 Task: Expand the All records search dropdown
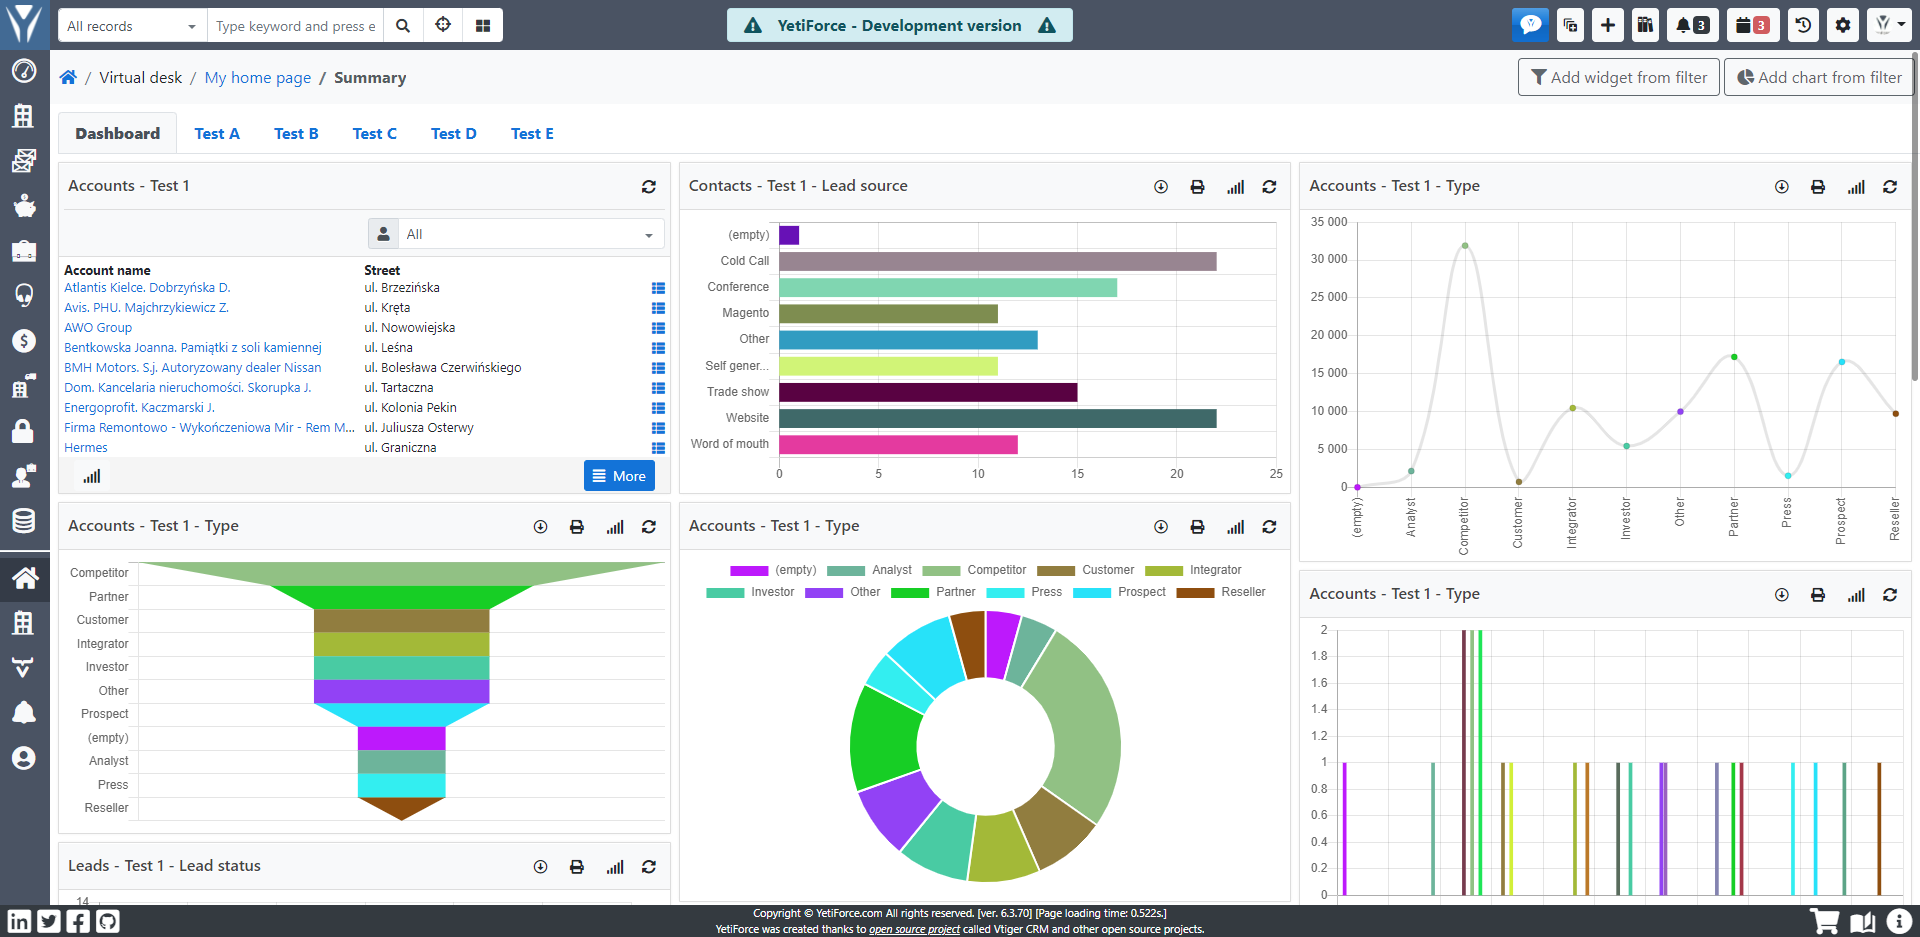(x=132, y=26)
